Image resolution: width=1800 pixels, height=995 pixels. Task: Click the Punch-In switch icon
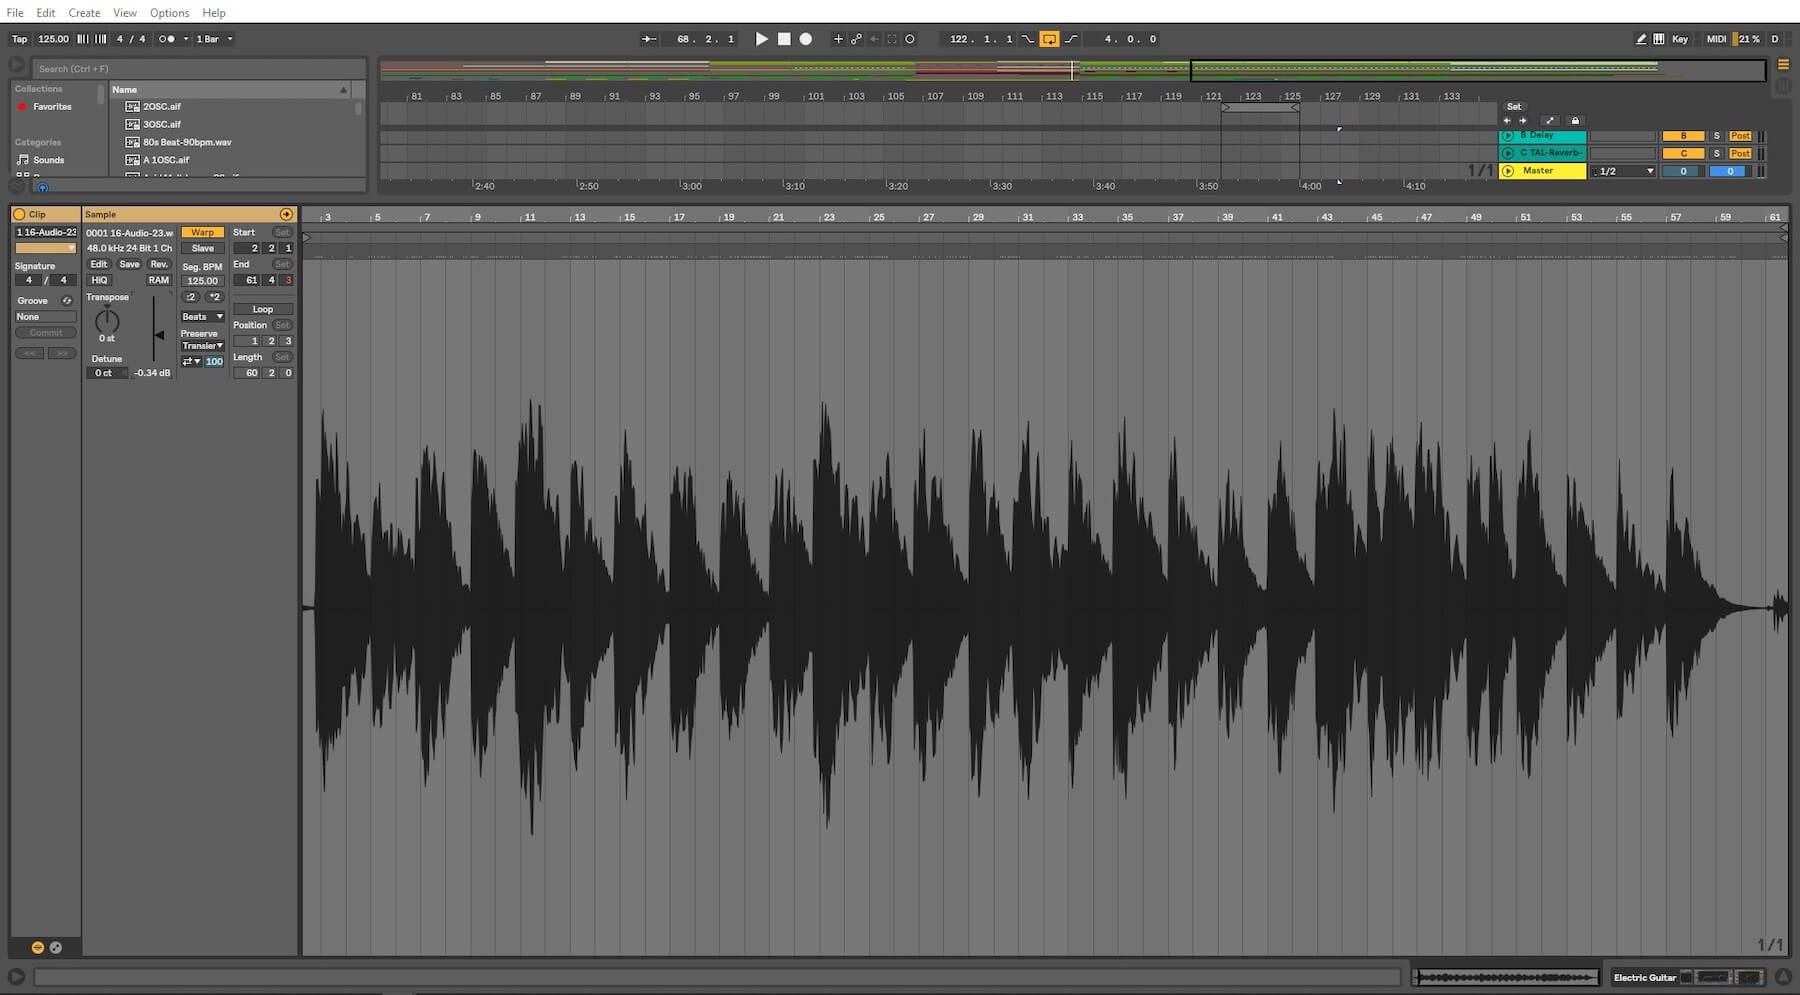coord(1027,39)
